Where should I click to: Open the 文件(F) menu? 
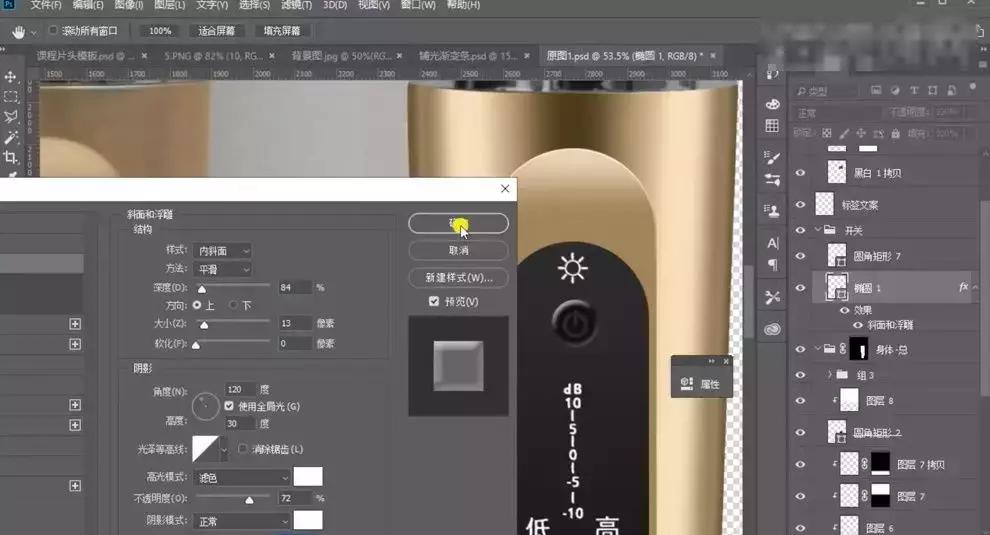46,5
